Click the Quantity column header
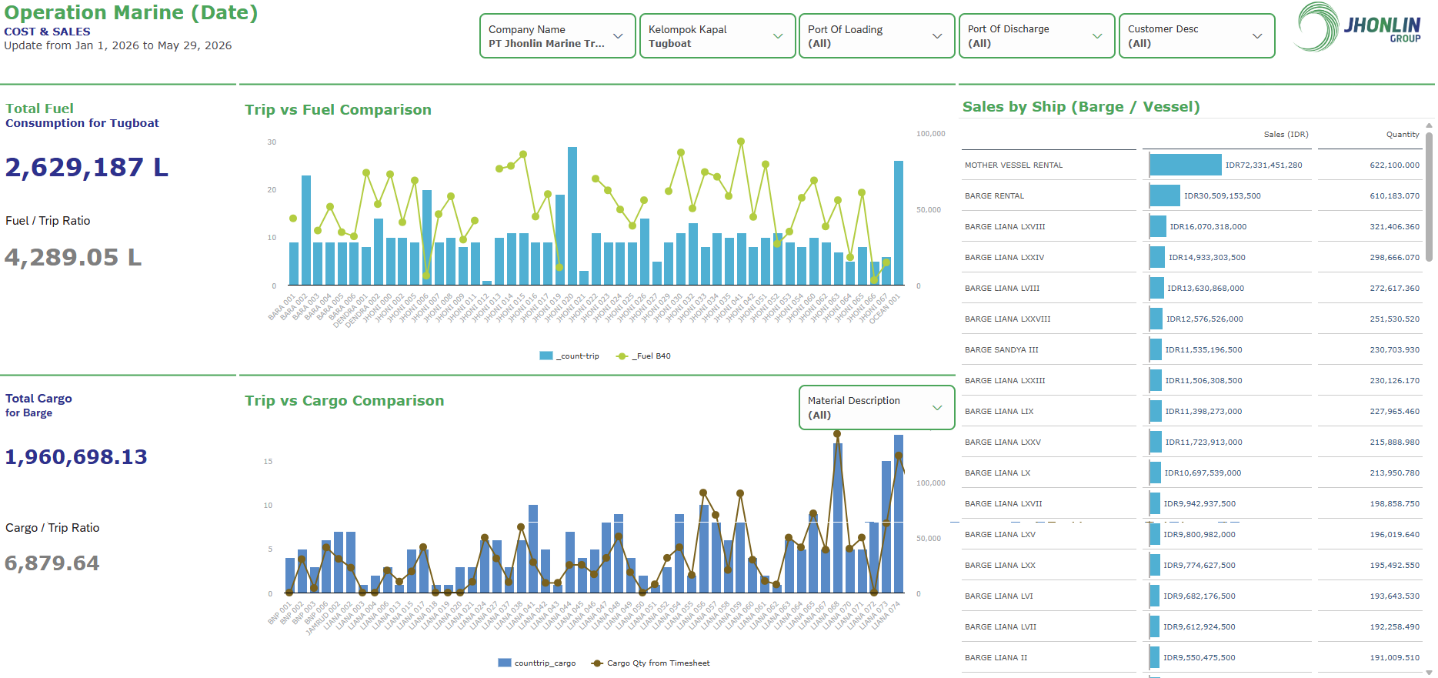The width and height of the screenshot is (1438, 678). point(1402,134)
